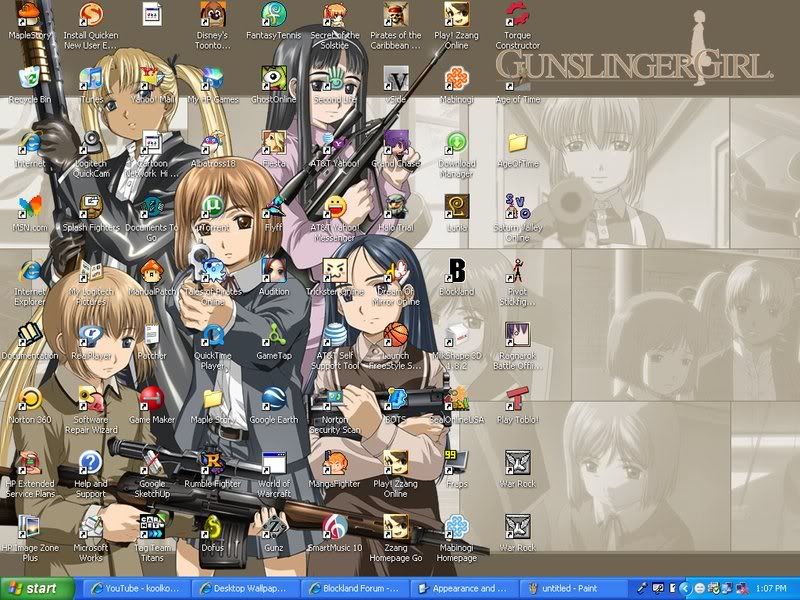Launch Google Earth icon

pos(274,399)
